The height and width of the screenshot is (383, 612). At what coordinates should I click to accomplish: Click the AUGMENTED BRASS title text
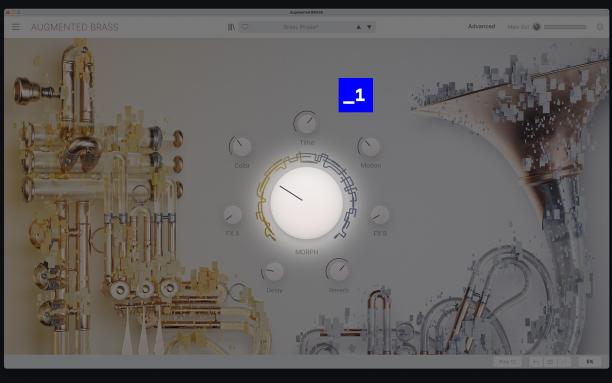[75, 27]
